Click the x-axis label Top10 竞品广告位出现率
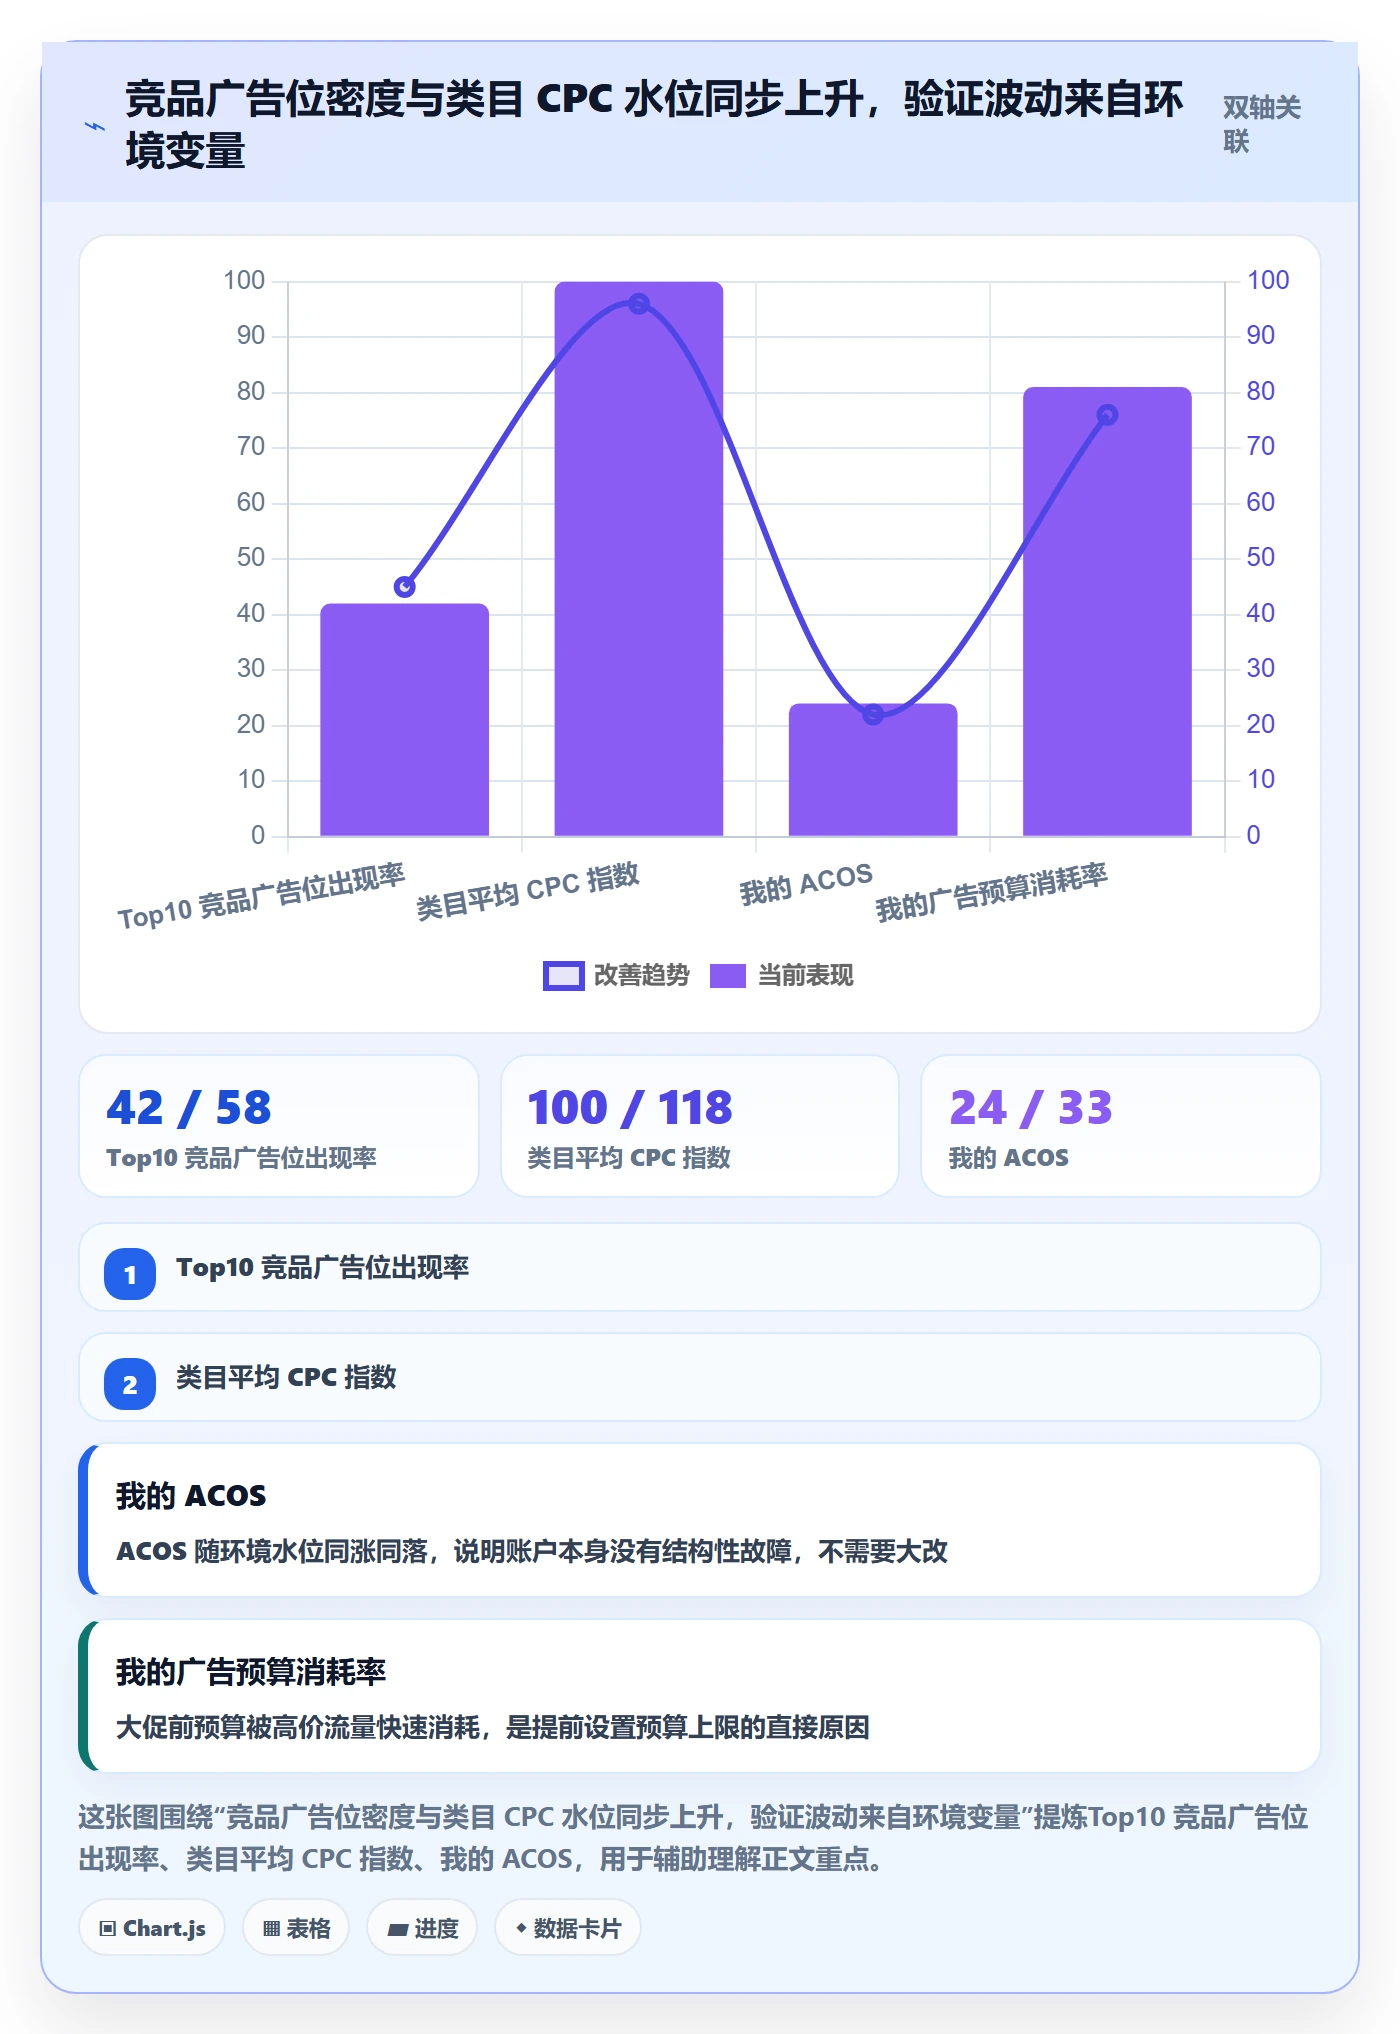This screenshot has width=1400, height=2034. 261,896
